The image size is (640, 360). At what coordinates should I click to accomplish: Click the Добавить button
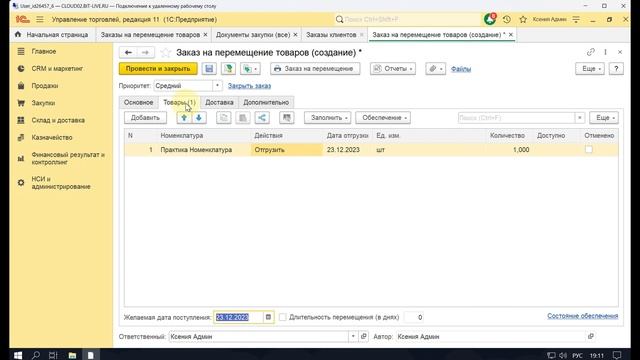pos(145,118)
